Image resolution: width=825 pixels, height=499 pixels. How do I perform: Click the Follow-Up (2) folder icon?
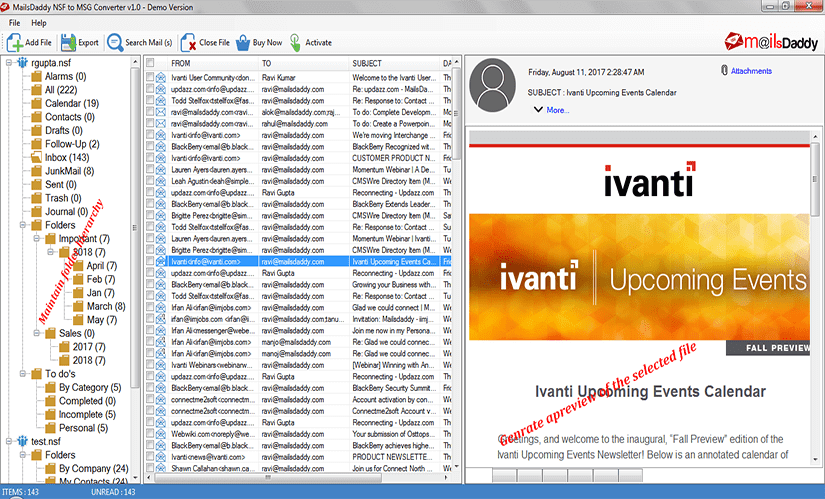pos(36,144)
